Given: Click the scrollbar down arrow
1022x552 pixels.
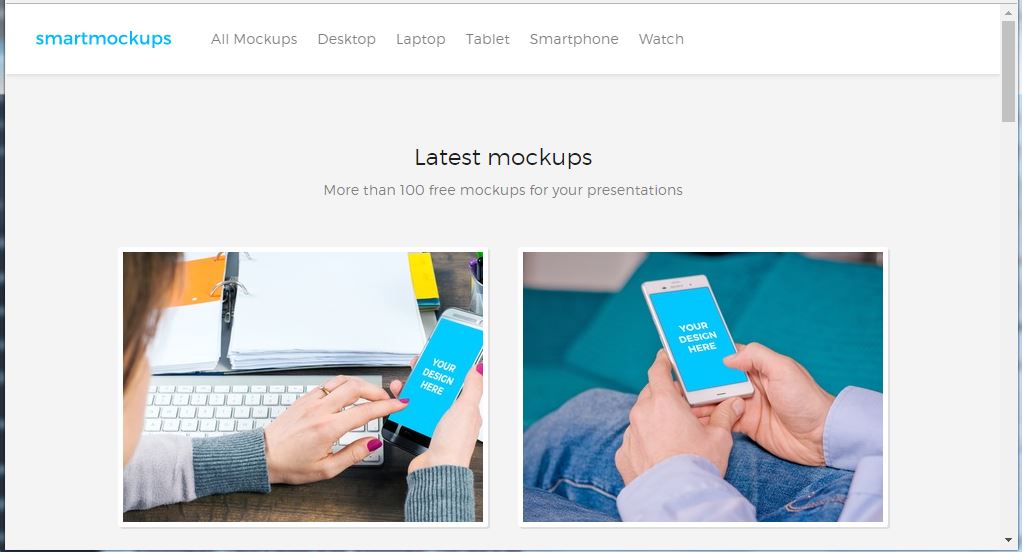Looking at the screenshot, I should tap(1008, 540).
